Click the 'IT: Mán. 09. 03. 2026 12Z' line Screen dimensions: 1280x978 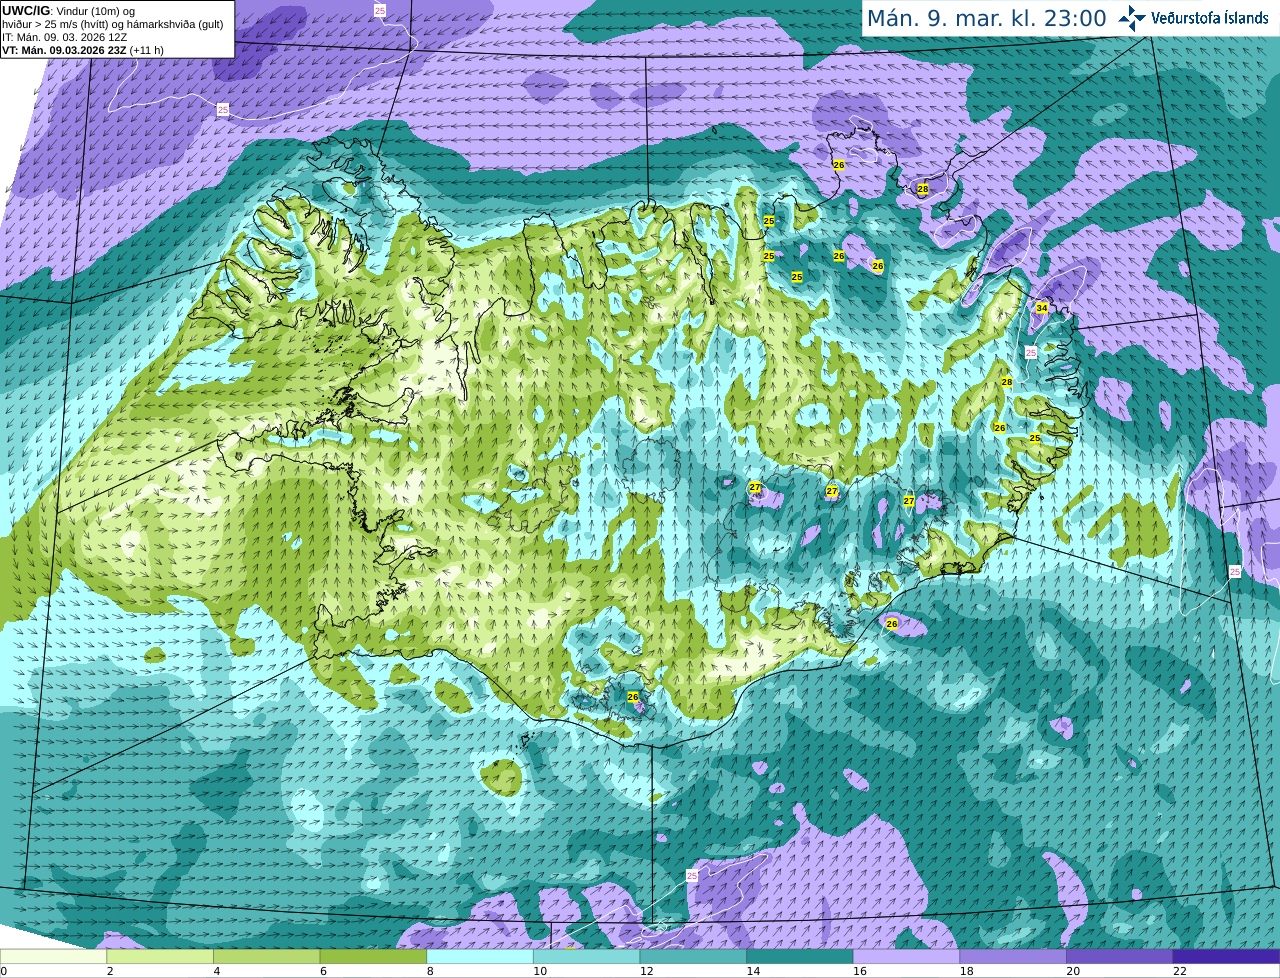tap(64, 37)
